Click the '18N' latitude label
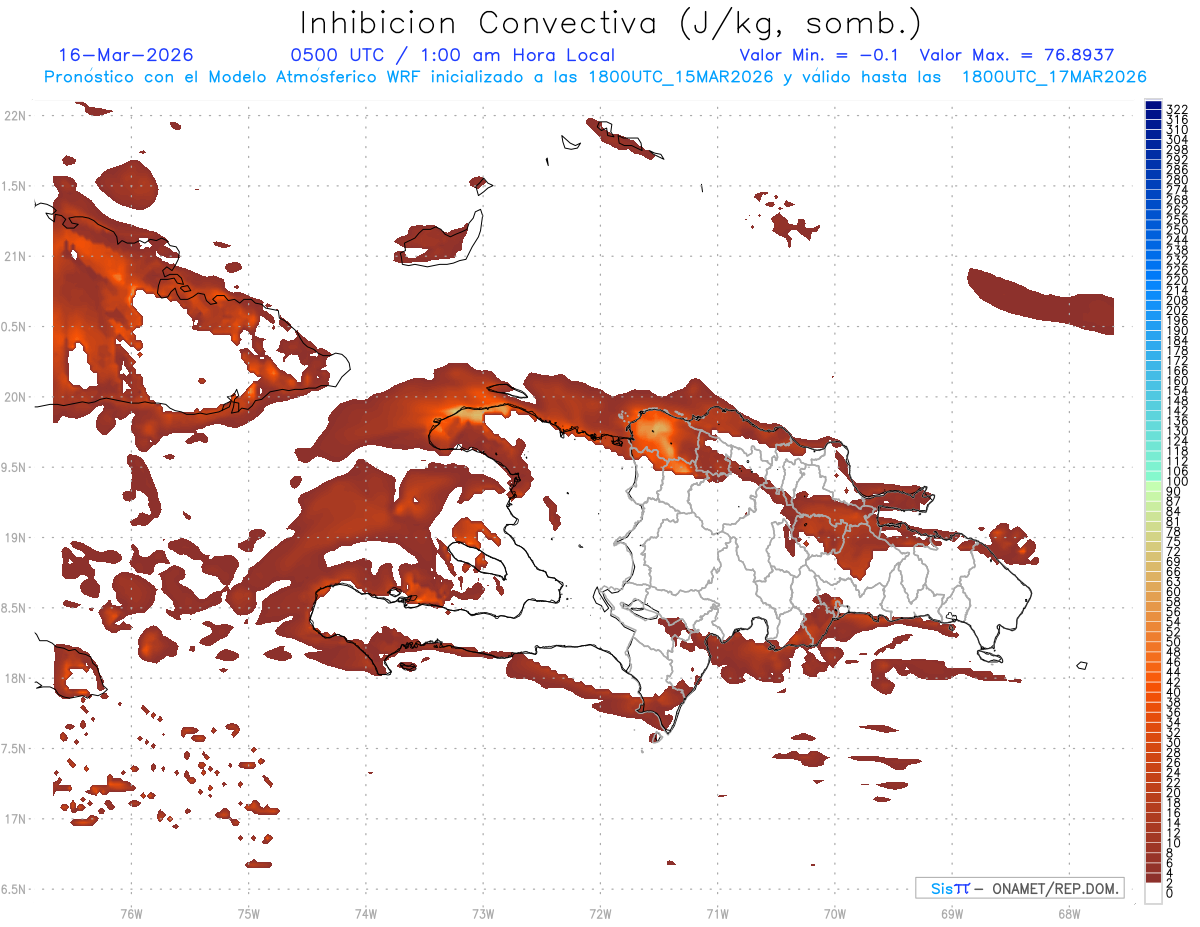The width and height of the screenshot is (1200, 927). 15,678
